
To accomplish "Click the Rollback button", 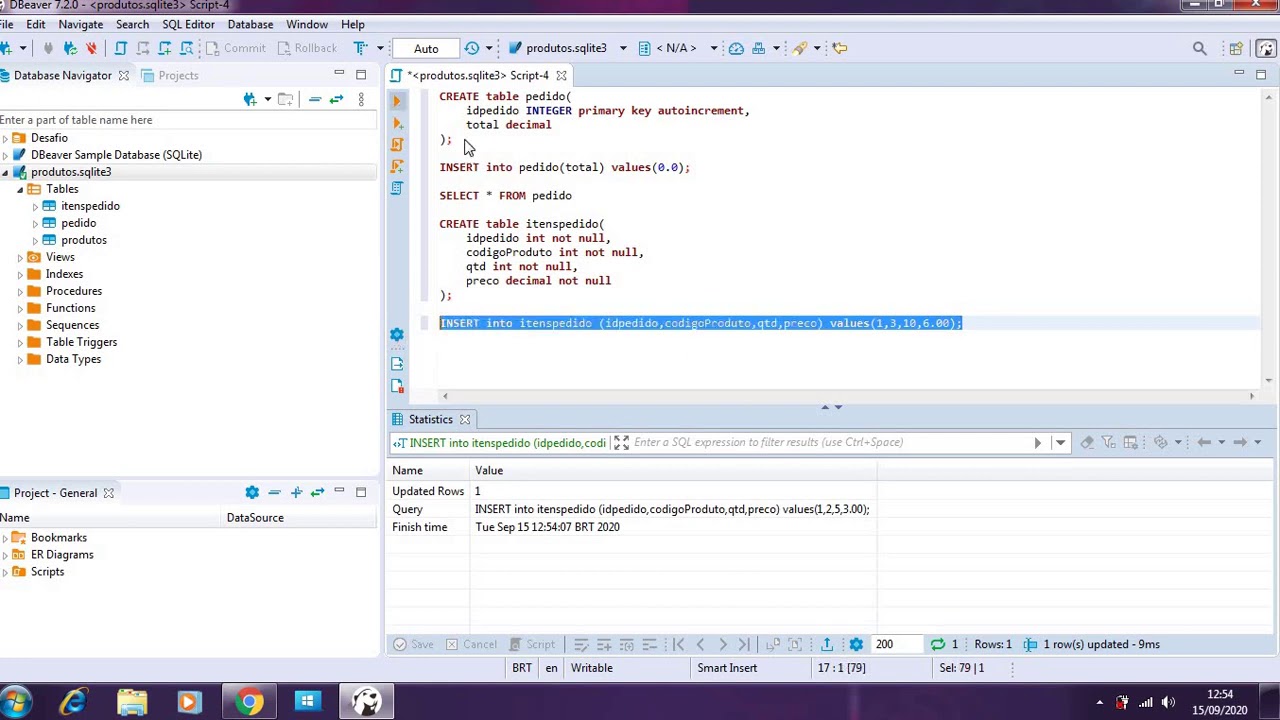I will click(x=305, y=48).
